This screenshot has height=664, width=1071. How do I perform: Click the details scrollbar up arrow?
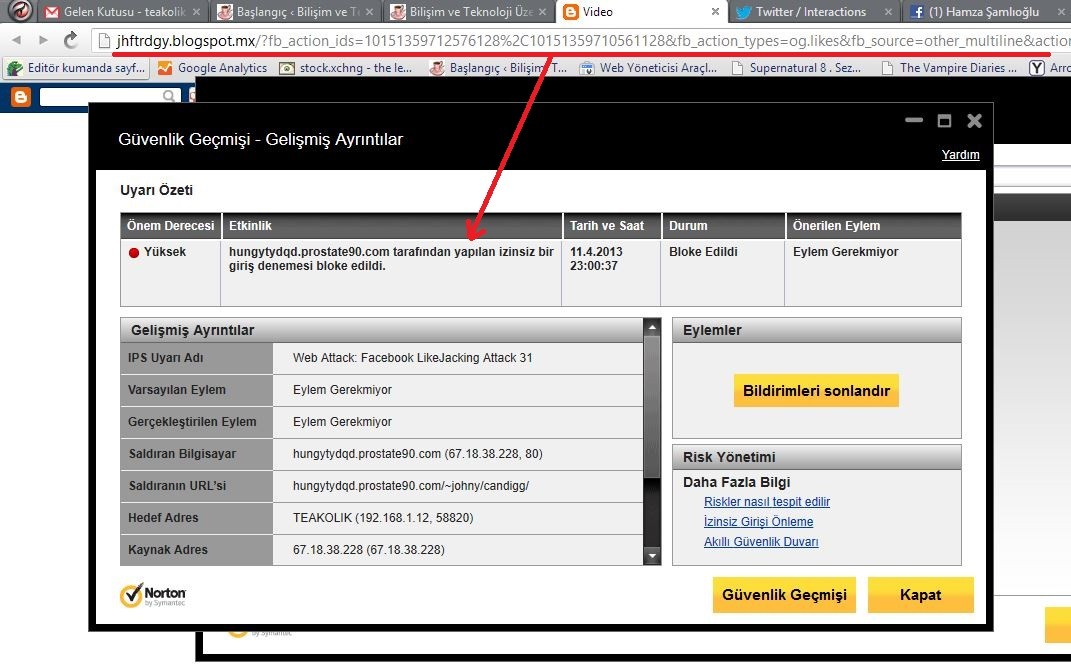point(652,327)
